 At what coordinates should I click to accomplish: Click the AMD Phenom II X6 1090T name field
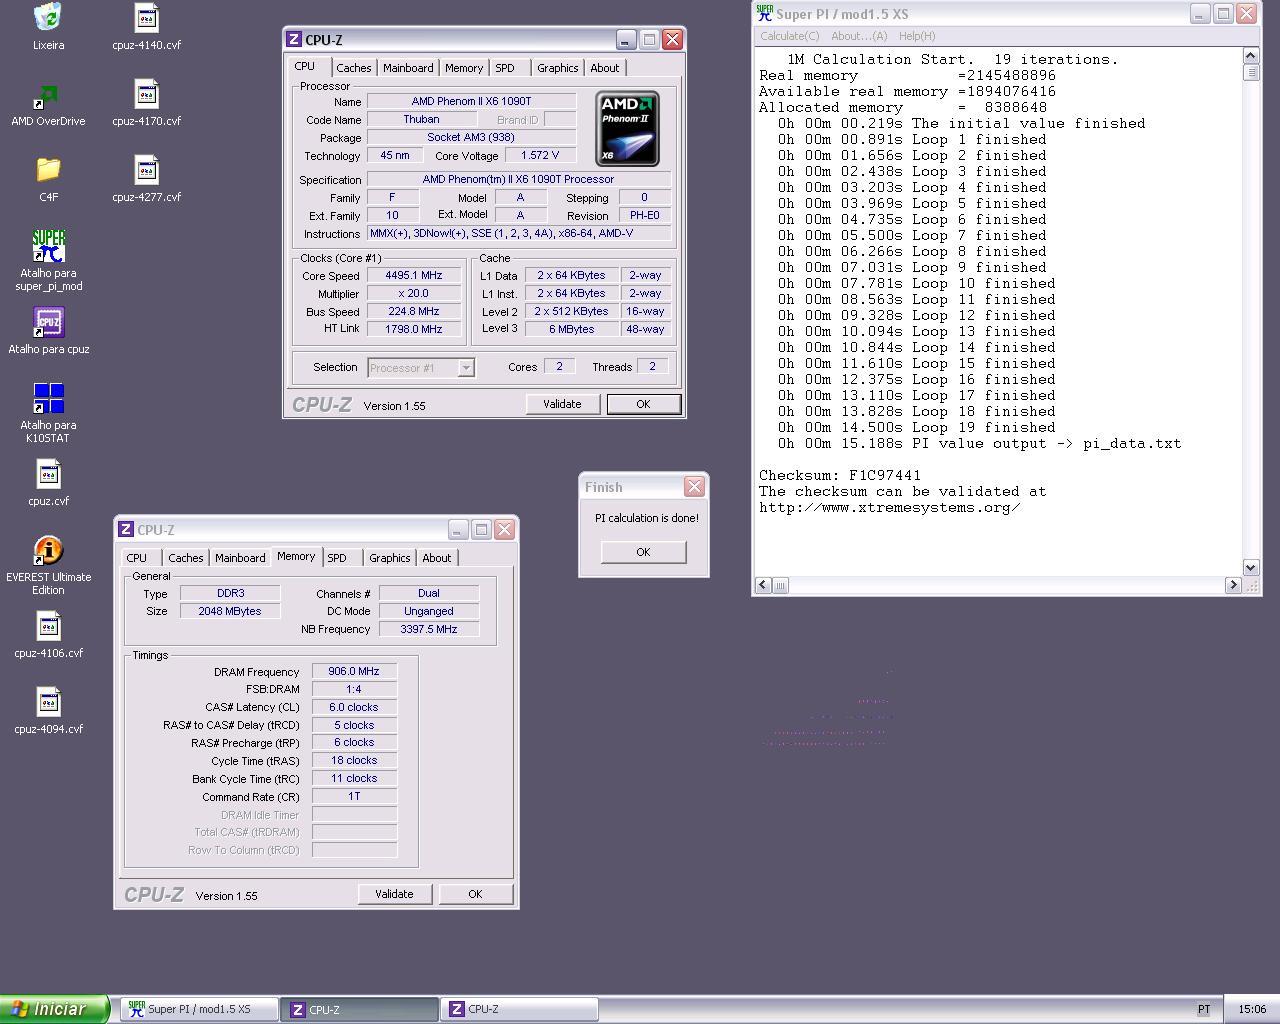[x=471, y=101]
